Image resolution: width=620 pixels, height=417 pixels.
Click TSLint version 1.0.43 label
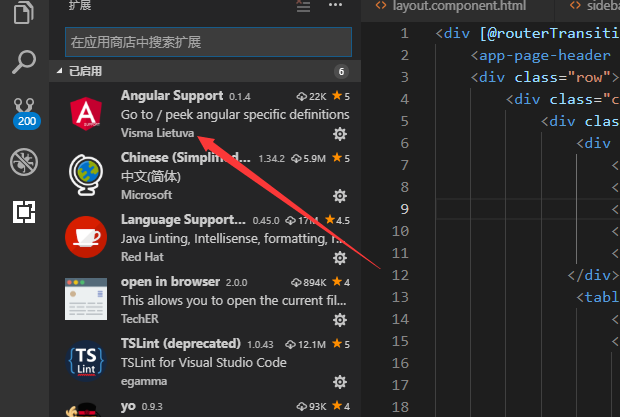tap(260, 345)
